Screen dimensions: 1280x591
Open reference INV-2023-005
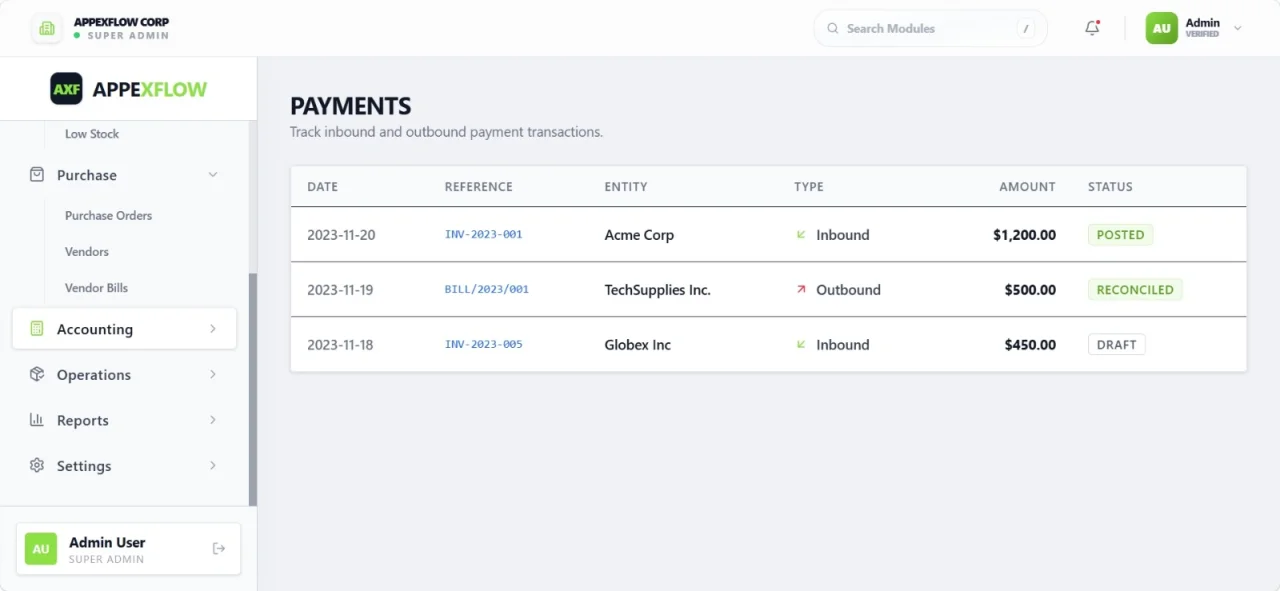(x=484, y=345)
